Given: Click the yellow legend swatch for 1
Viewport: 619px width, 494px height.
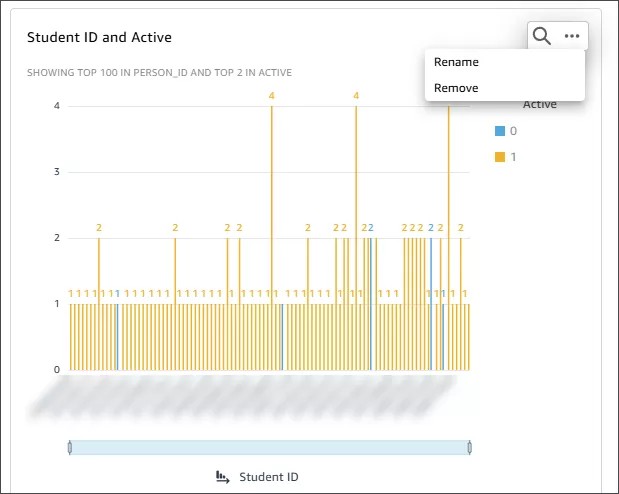Looking at the screenshot, I should (500, 157).
